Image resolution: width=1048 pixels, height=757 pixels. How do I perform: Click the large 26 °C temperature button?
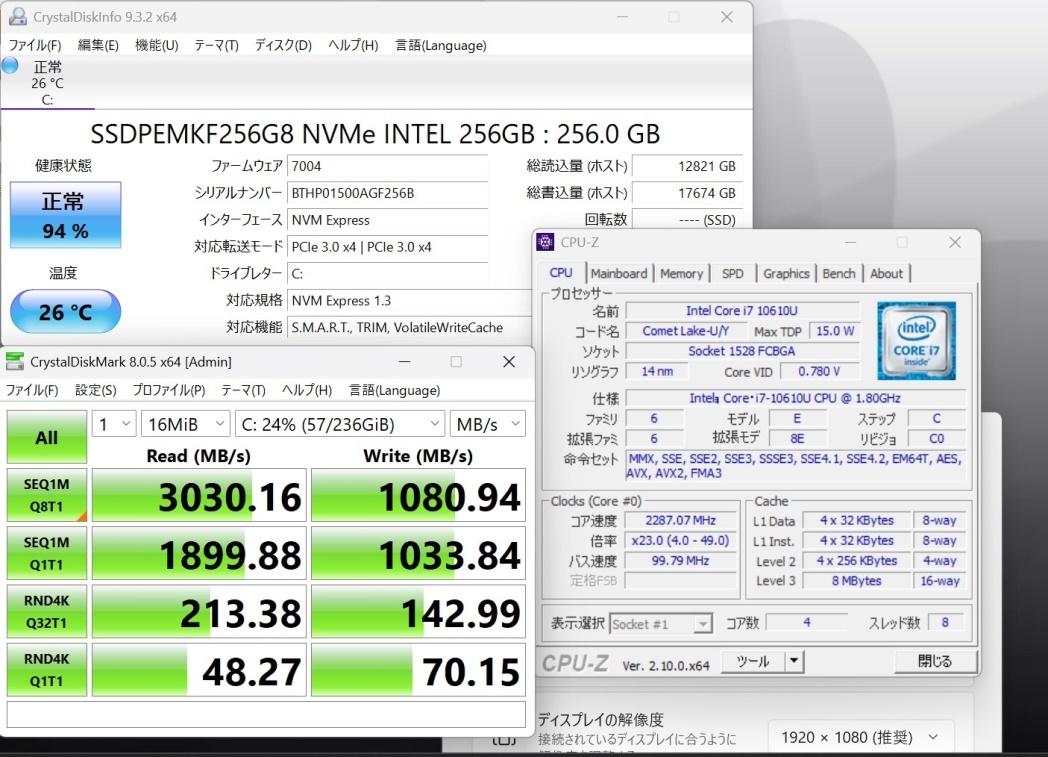66,311
